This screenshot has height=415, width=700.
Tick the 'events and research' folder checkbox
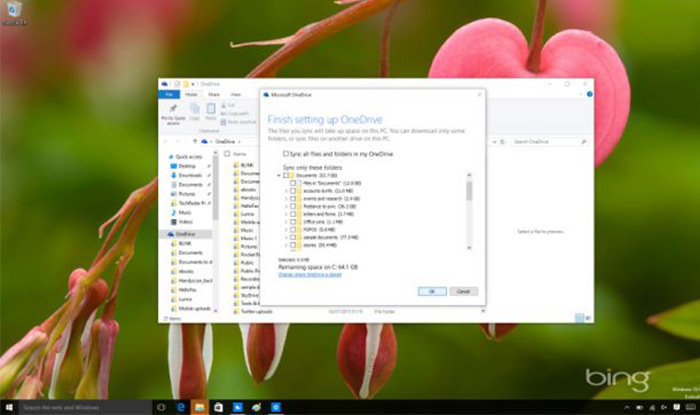[x=293, y=199]
